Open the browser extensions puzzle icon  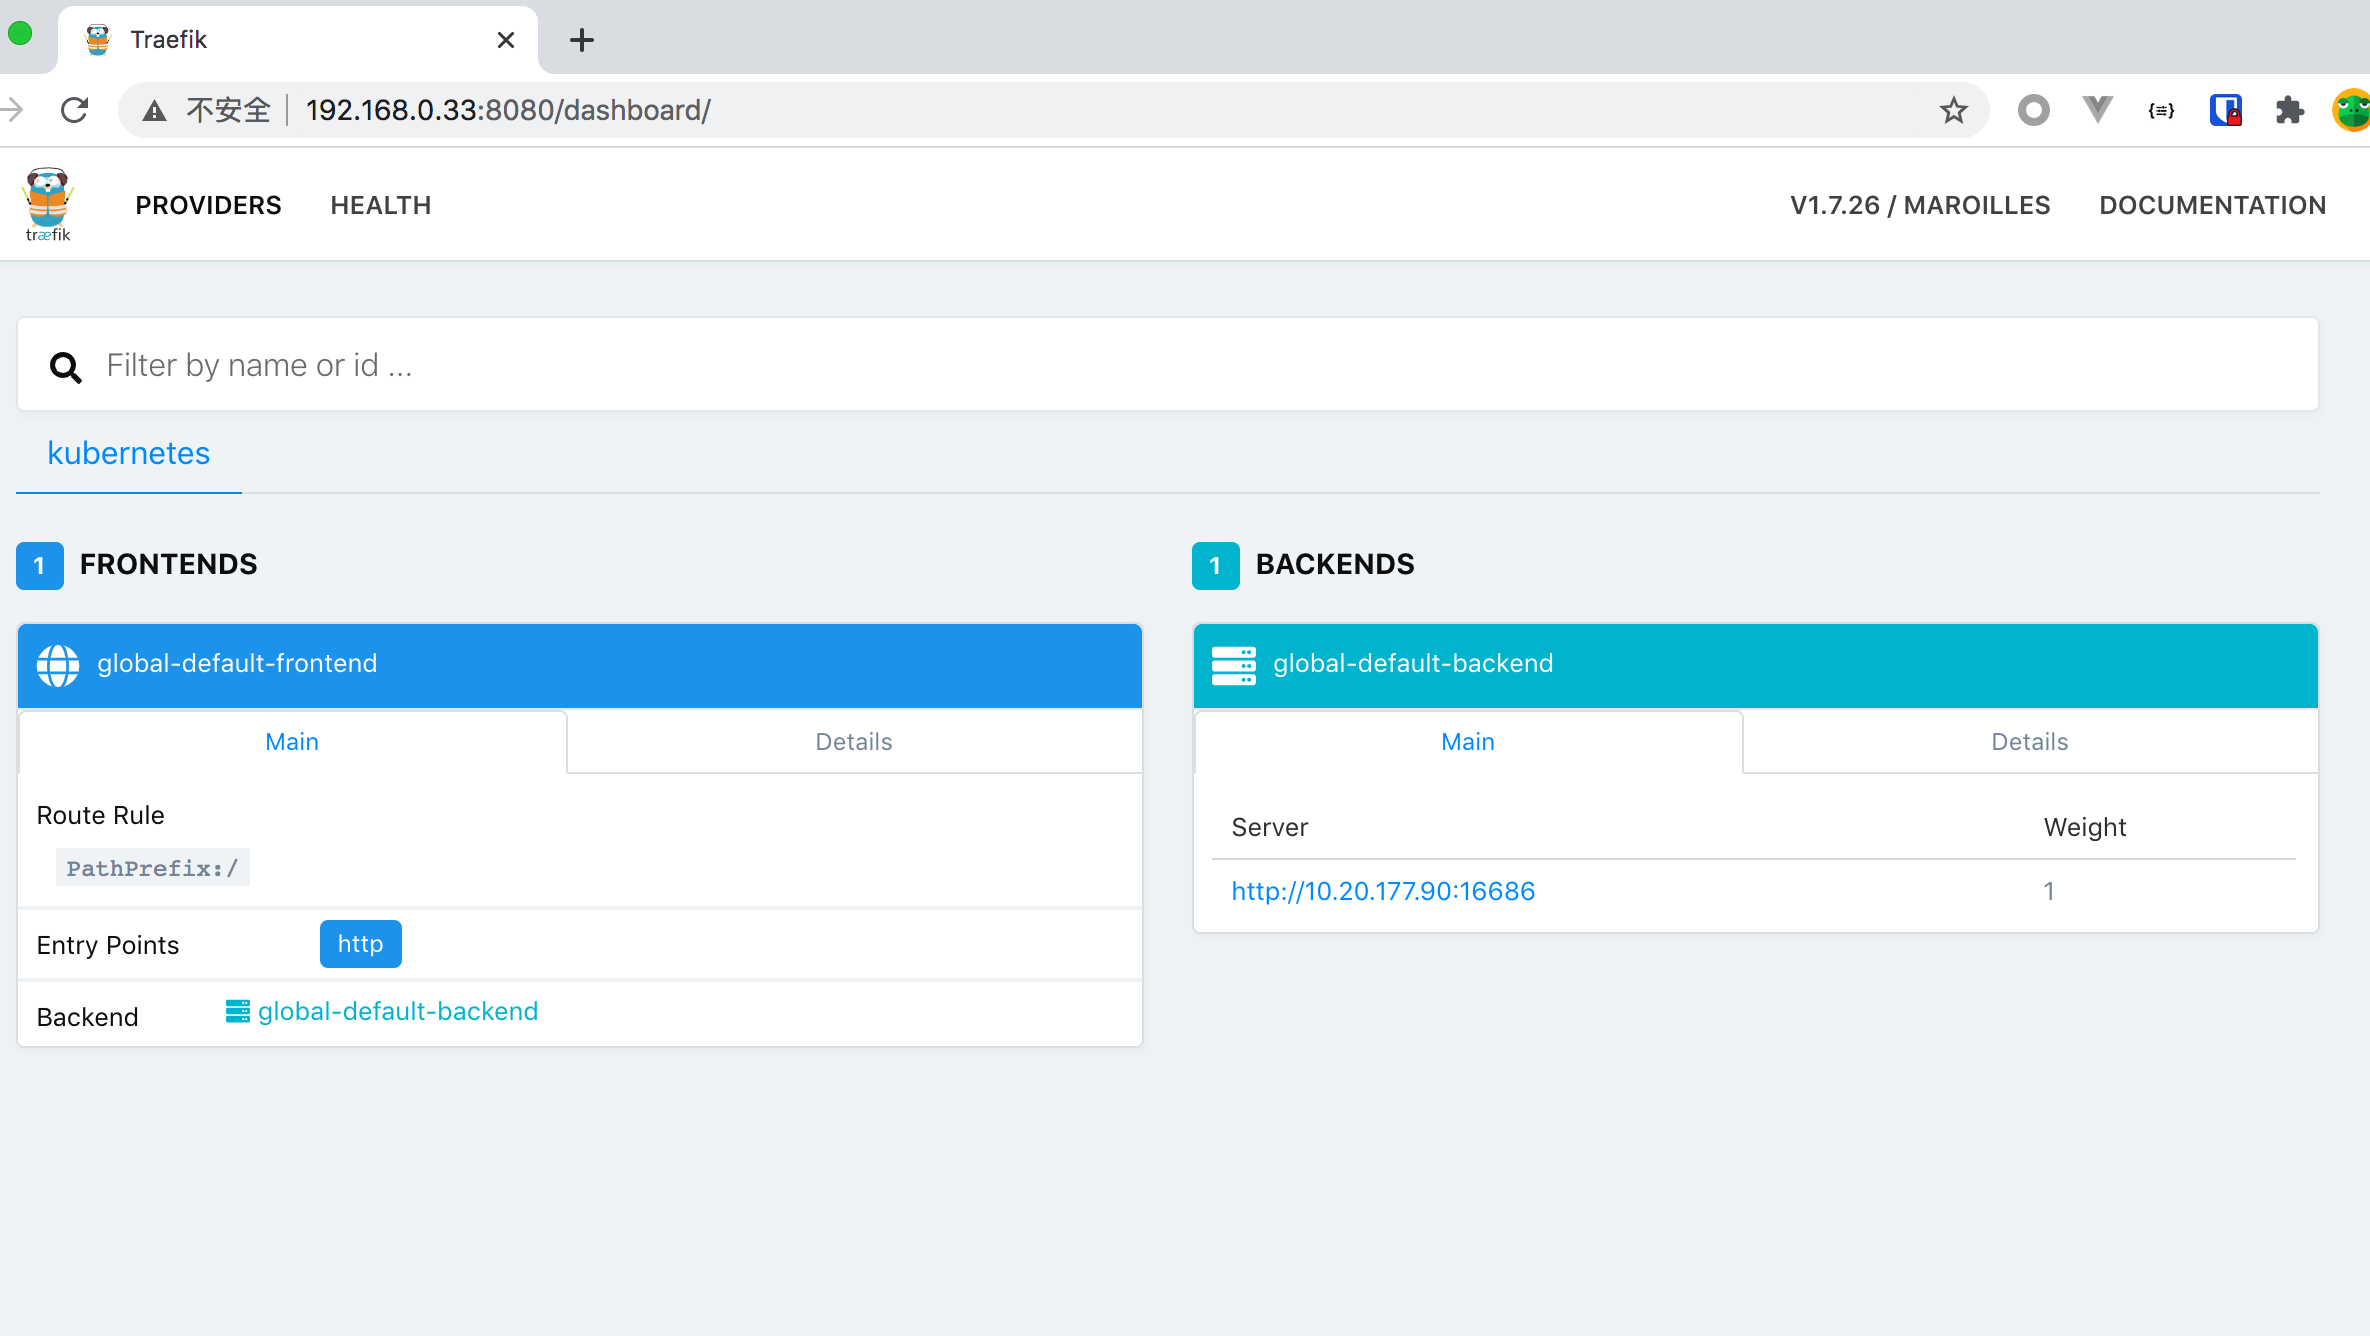coord(2289,110)
